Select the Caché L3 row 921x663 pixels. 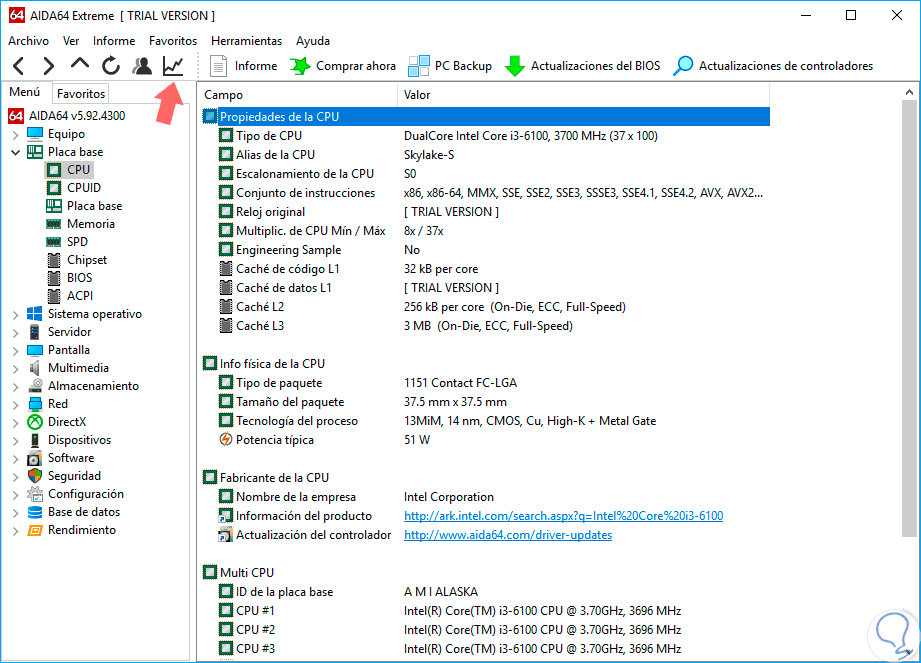(x=485, y=326)
